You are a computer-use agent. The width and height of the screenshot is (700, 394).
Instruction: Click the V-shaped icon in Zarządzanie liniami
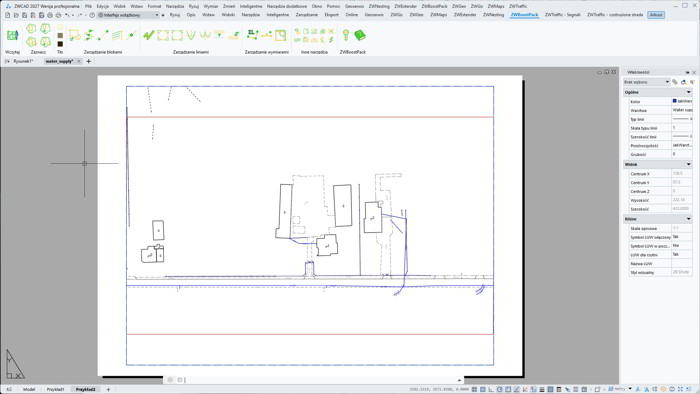click(x=191, y=35)
